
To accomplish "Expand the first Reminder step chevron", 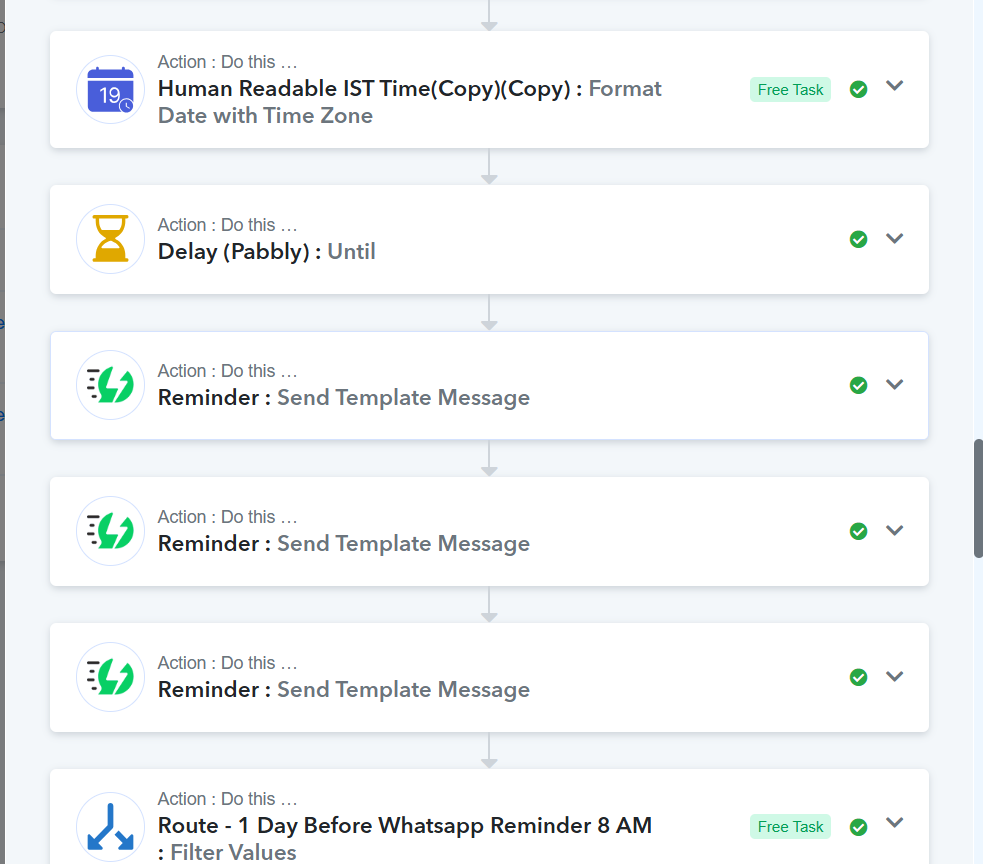I will click(895, 384).
